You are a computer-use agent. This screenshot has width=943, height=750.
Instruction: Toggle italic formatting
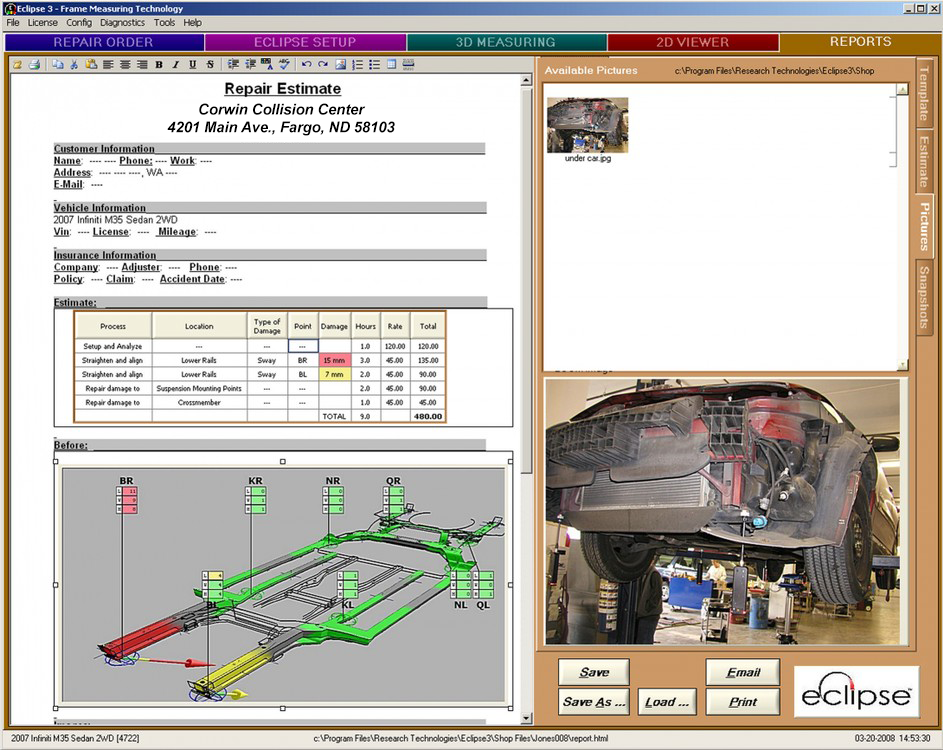[176, 65]
